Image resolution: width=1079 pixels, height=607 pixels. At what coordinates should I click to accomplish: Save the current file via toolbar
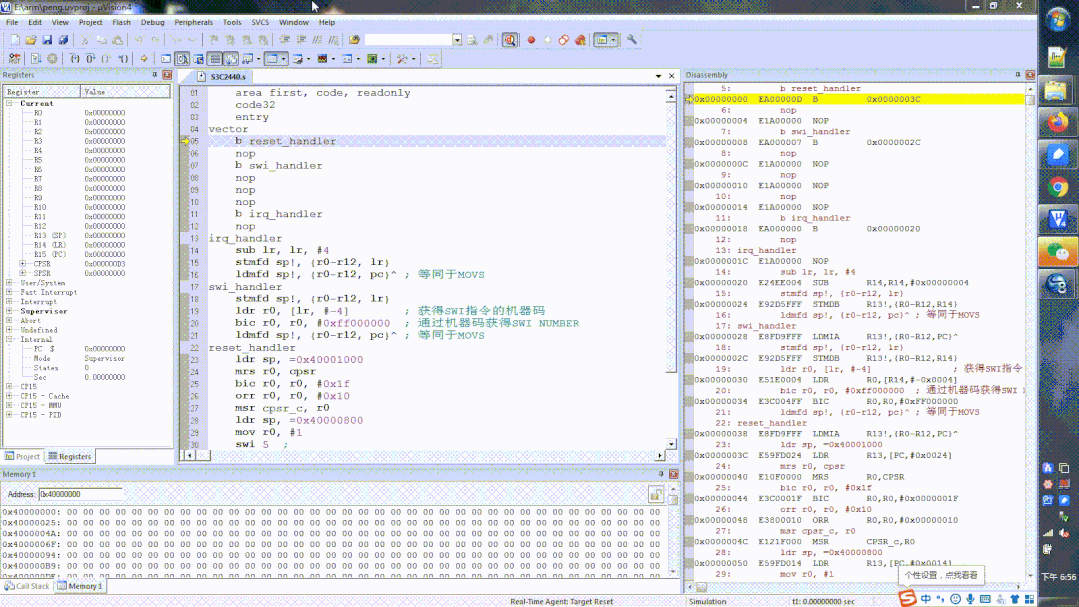pos(47,40)
